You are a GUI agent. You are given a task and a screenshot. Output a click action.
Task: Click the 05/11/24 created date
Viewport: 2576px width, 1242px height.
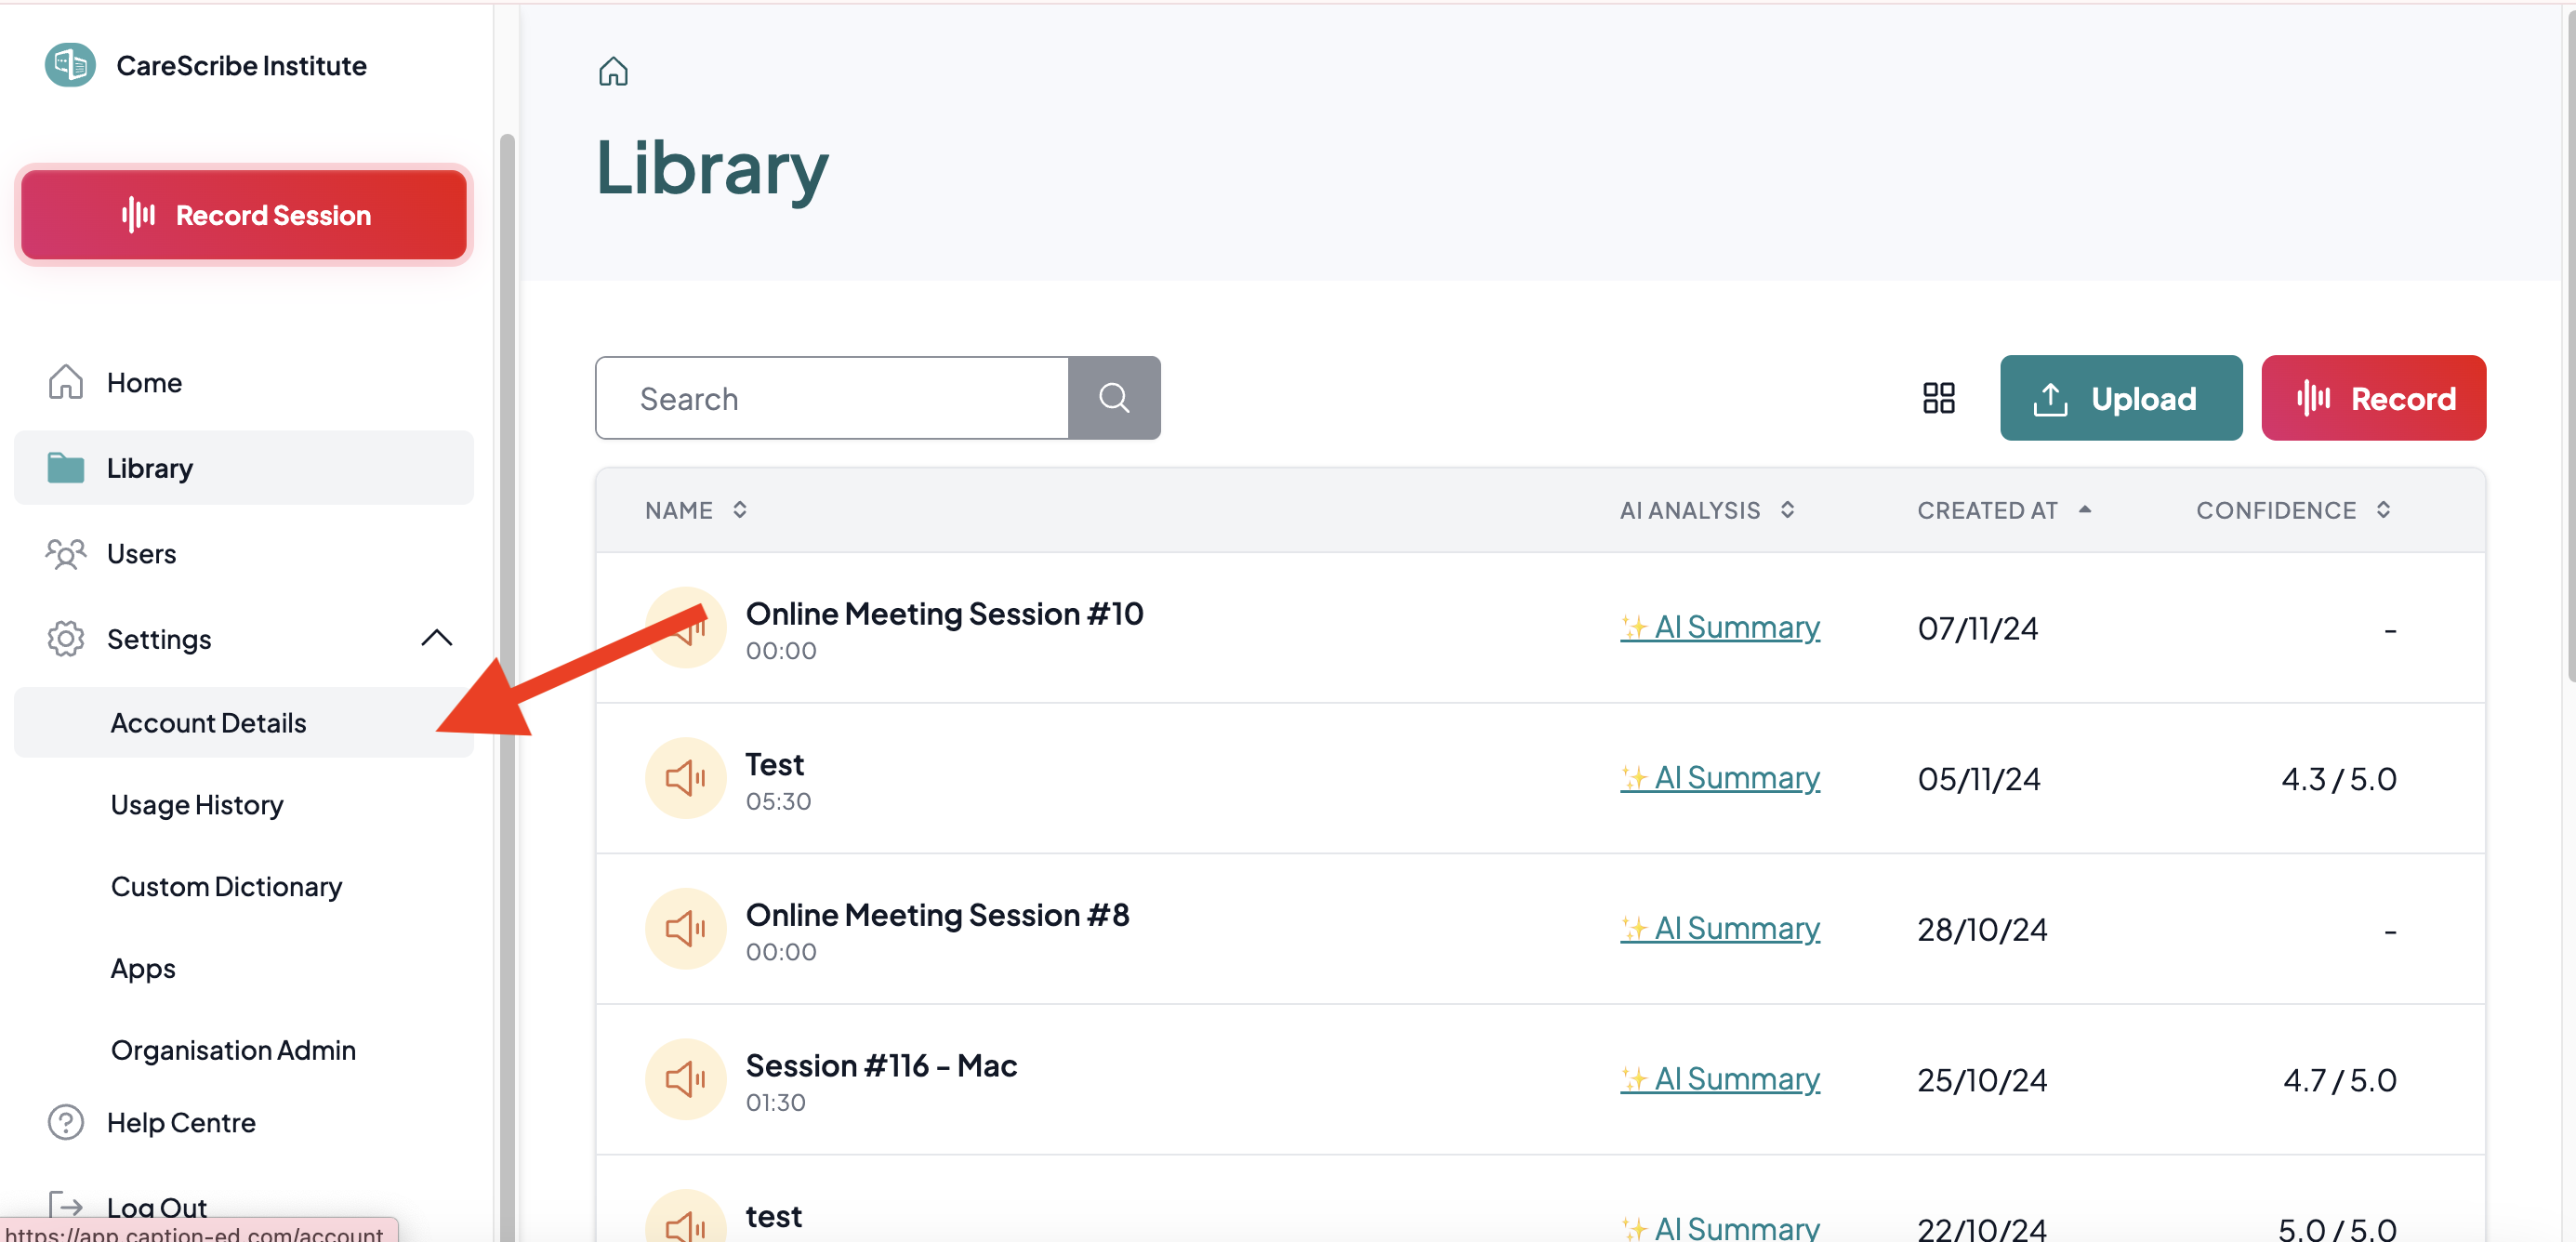[x=1979, y=779]
